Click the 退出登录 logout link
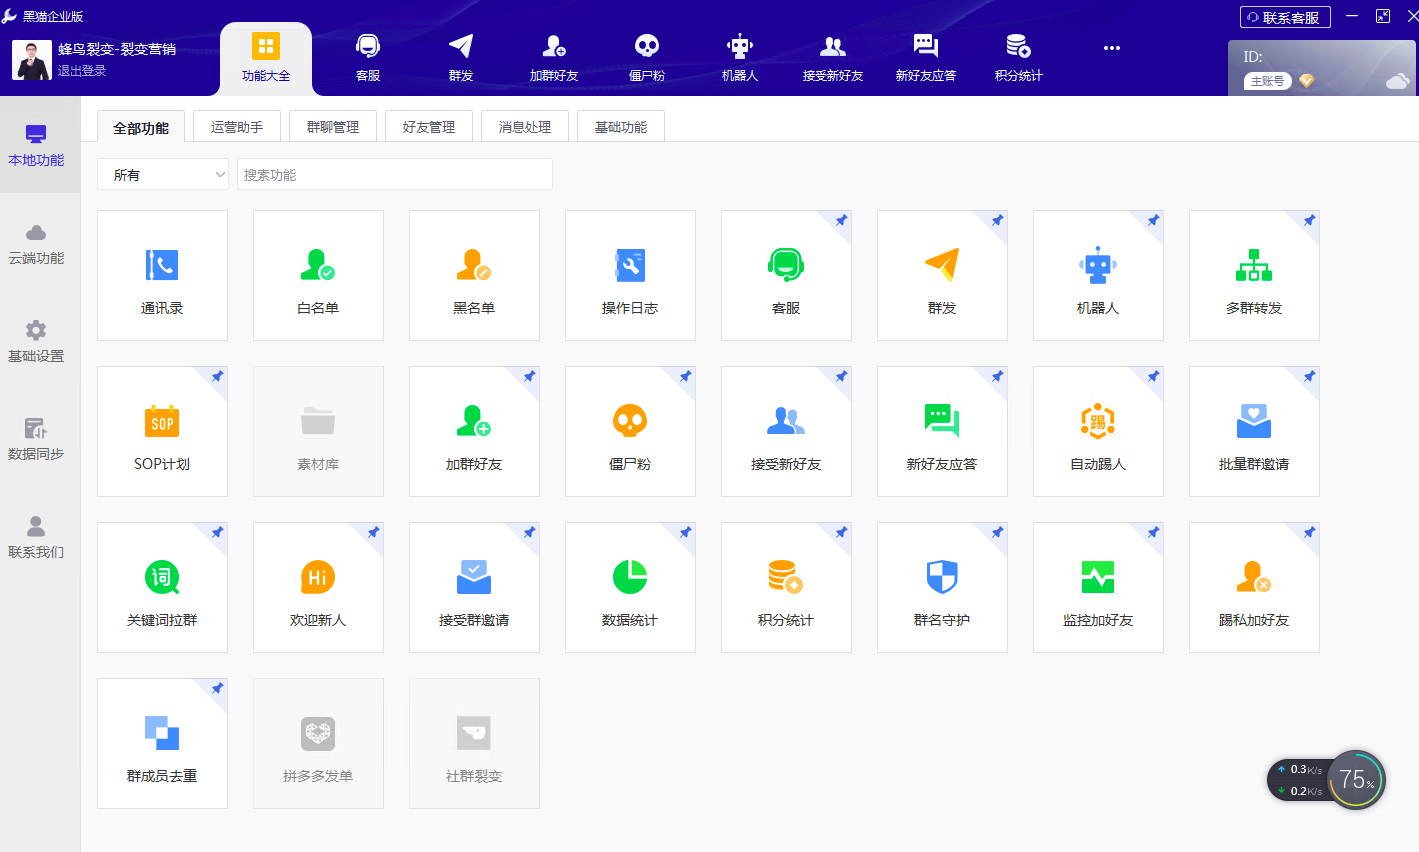This screenshot has width=1419, height=852. tap(82, 71)
